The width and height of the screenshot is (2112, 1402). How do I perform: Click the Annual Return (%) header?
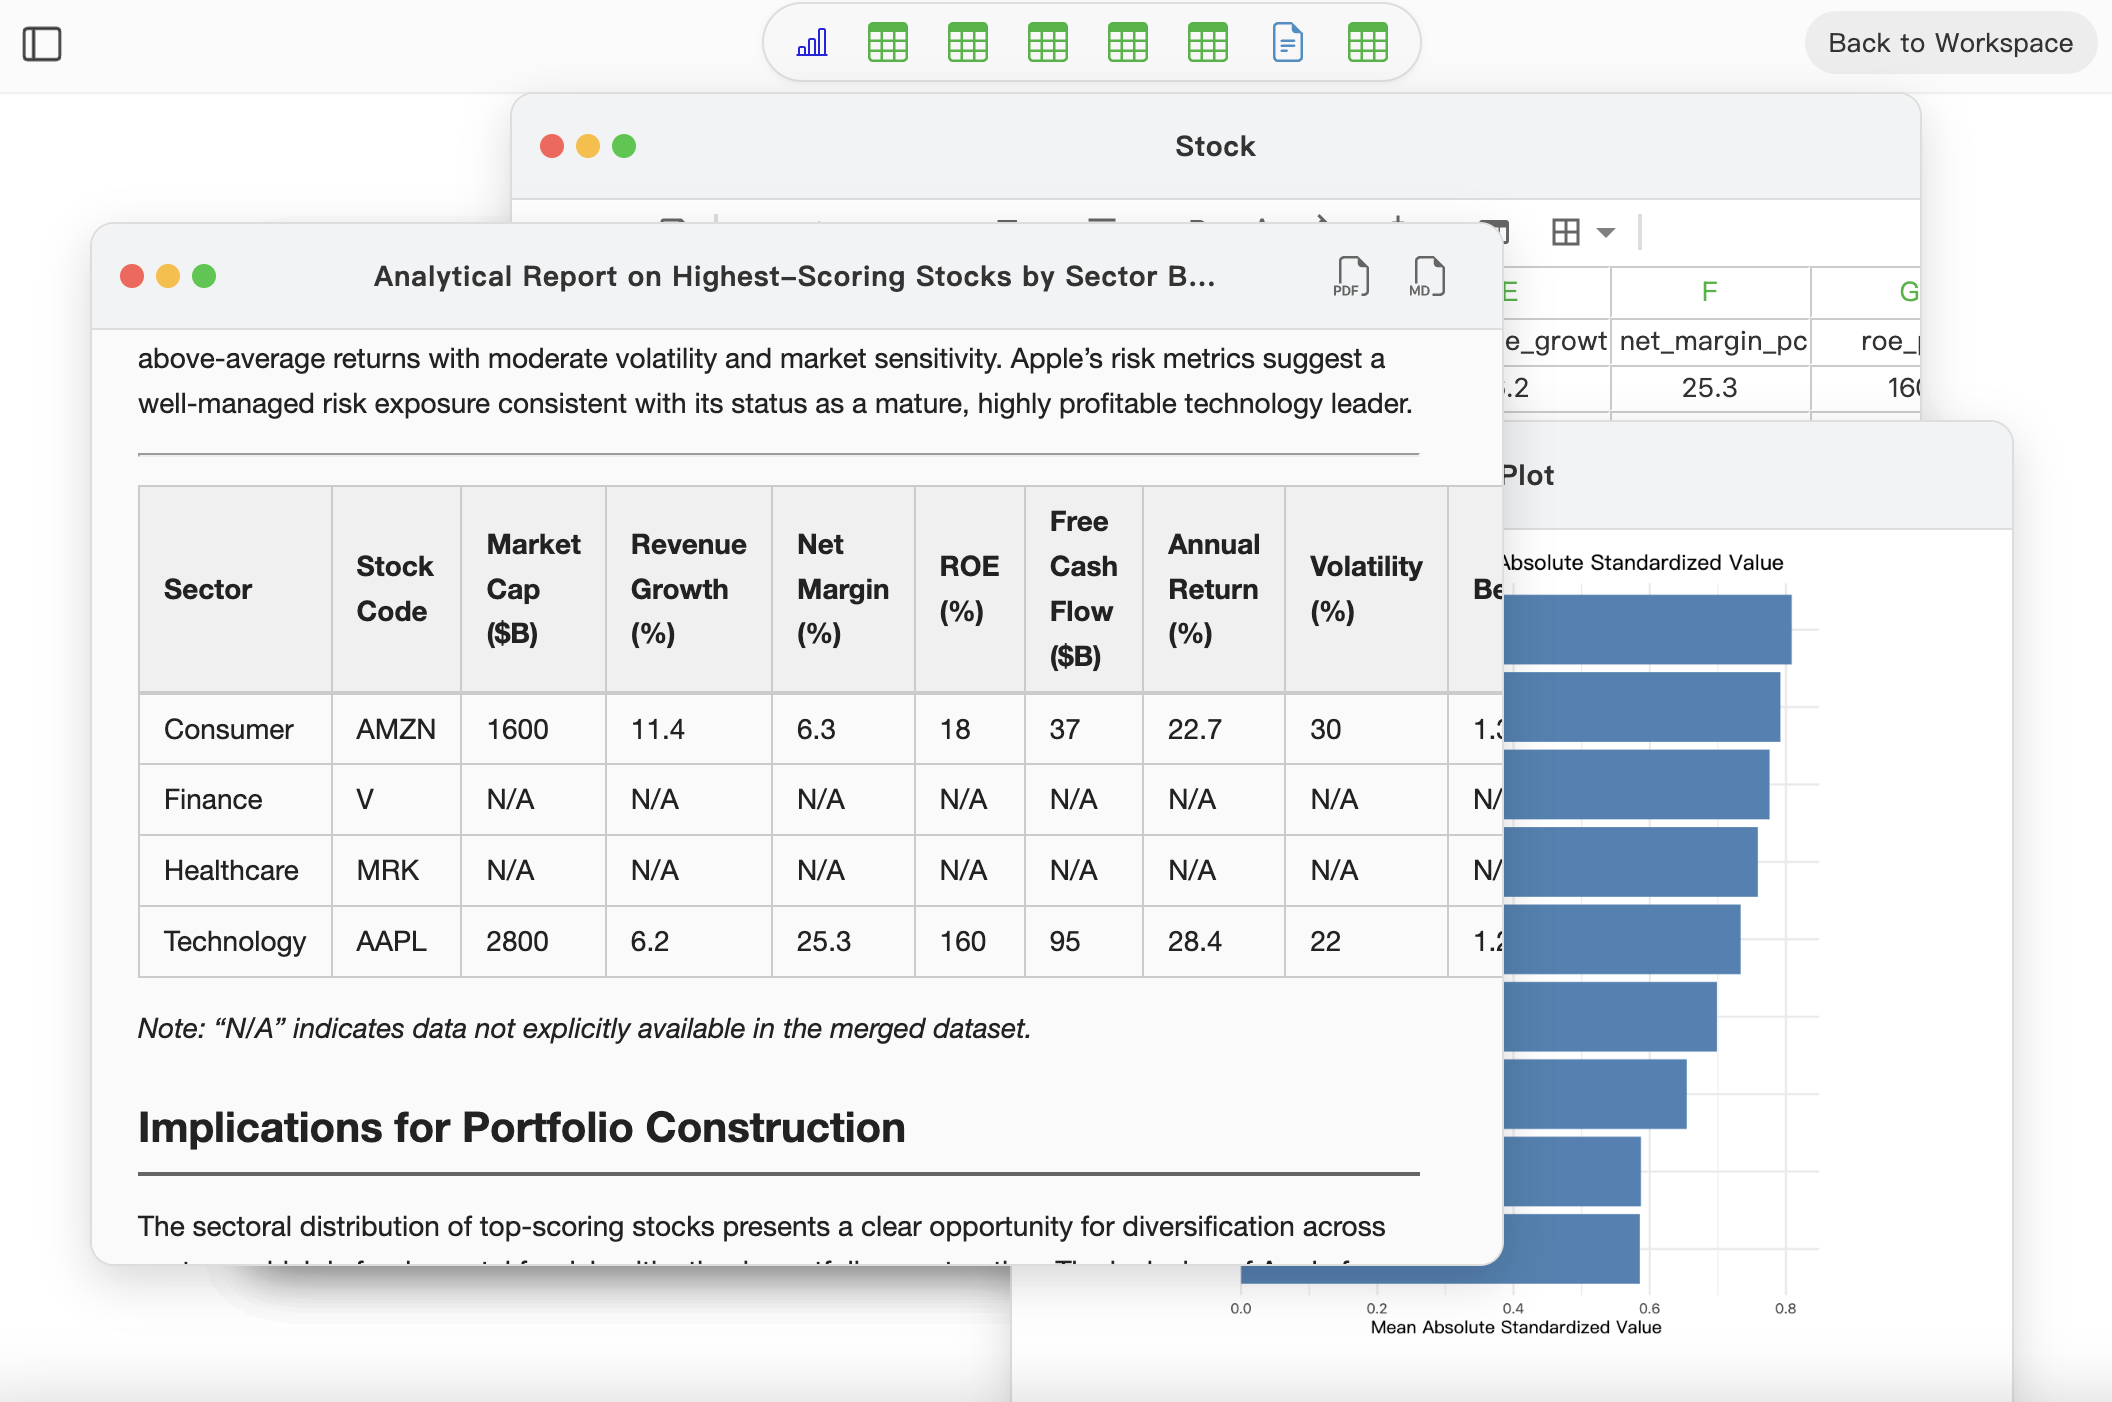pyautogui.click(x=1214, y=589)
